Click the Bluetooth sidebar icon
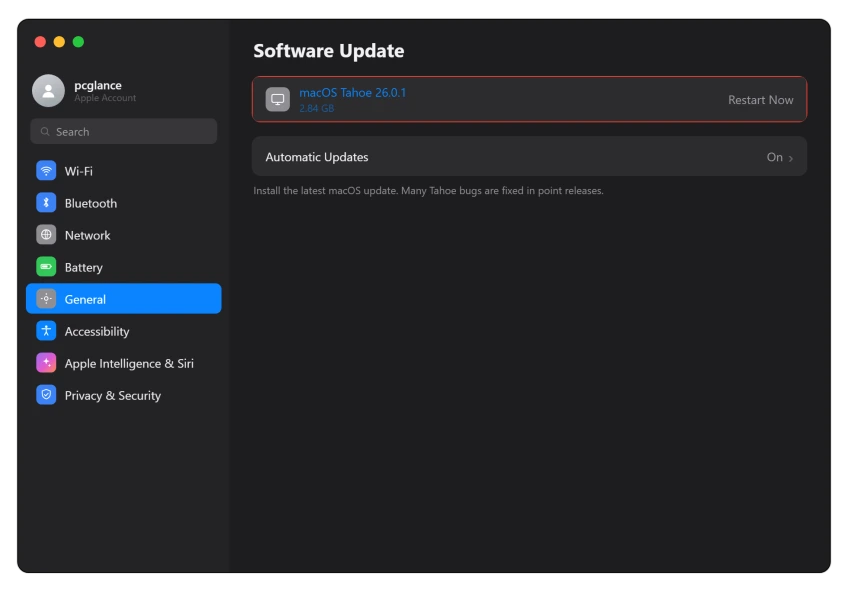 pos(46,203)
